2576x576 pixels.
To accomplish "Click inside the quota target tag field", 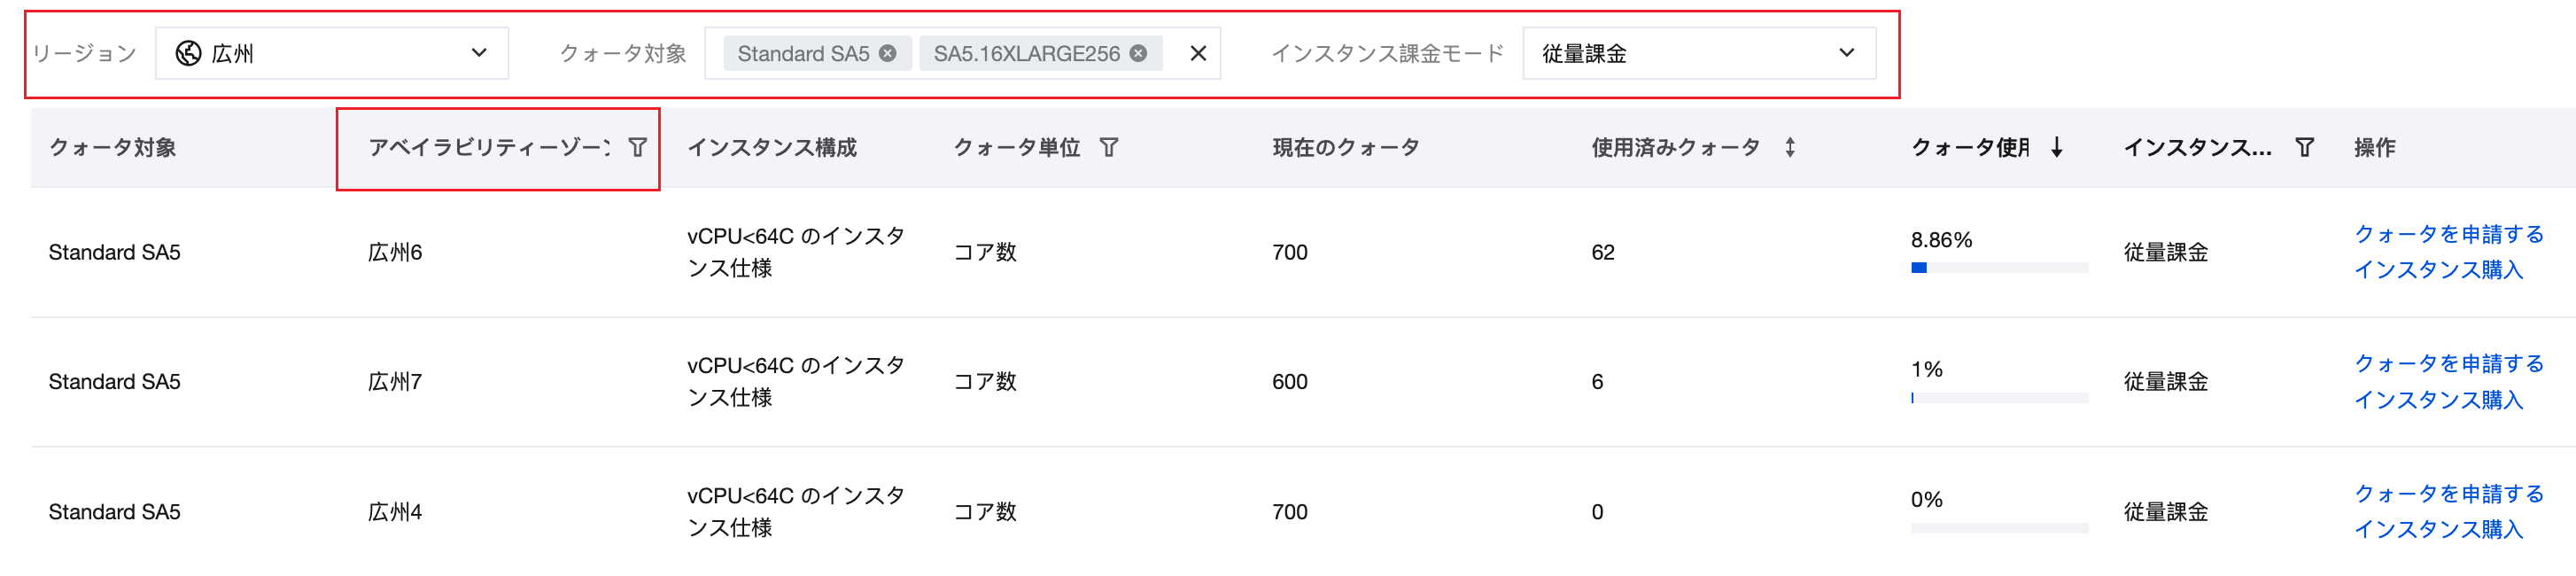I will 1172,54.
